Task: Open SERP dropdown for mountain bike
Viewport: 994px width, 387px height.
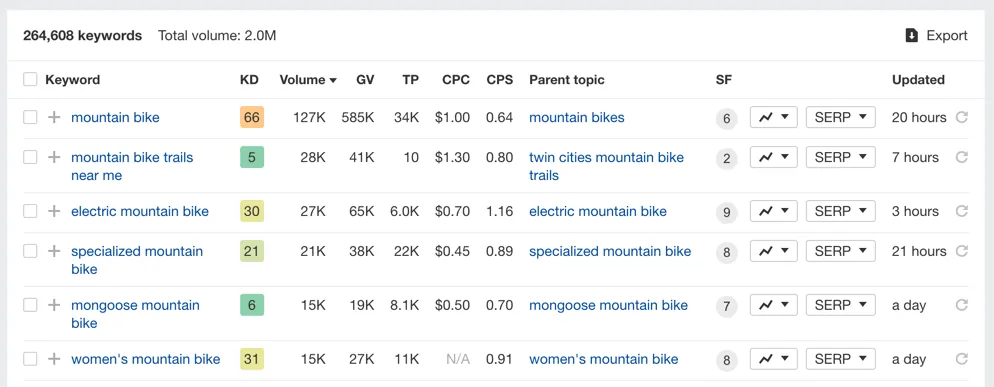Action: [841, 117]
